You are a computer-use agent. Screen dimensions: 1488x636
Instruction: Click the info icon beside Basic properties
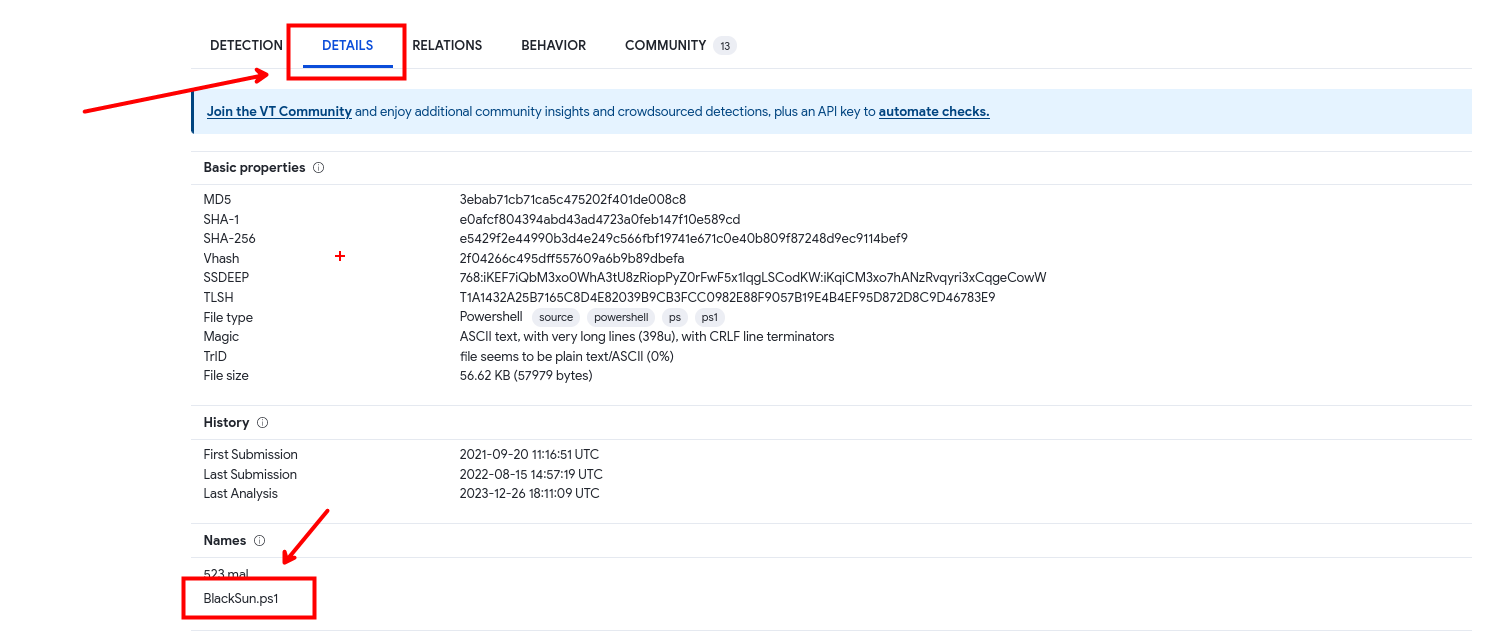pos(318,168)
